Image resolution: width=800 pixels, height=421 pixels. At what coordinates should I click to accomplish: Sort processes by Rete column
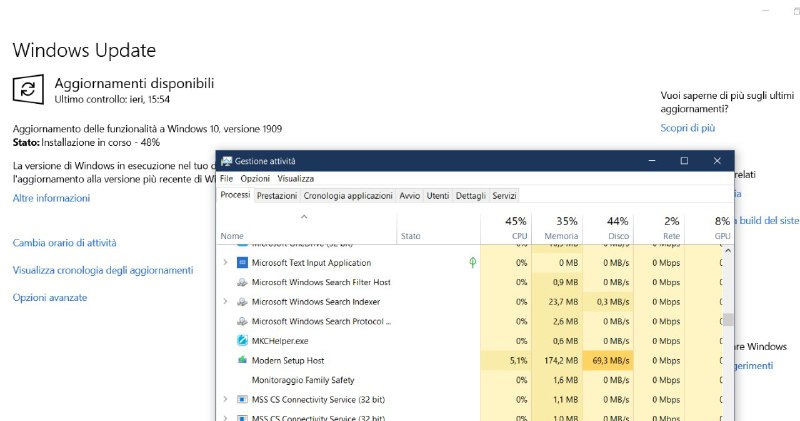click(659, 228)
